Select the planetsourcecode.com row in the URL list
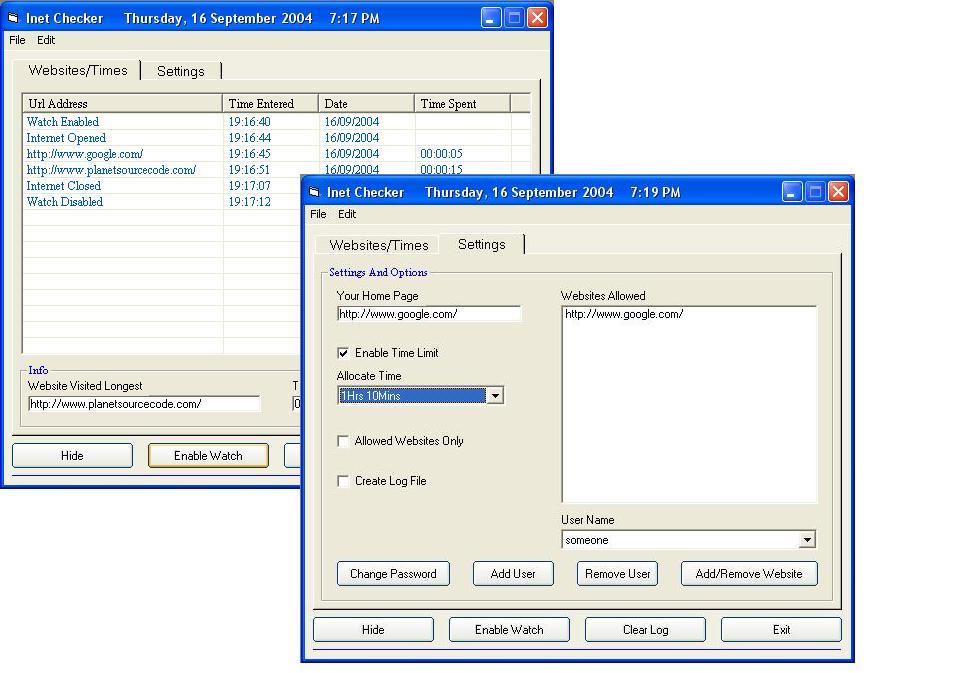Image resolution: width=962 pixels, height=673 pixels. pyautogui.click(x=111, y=170)
